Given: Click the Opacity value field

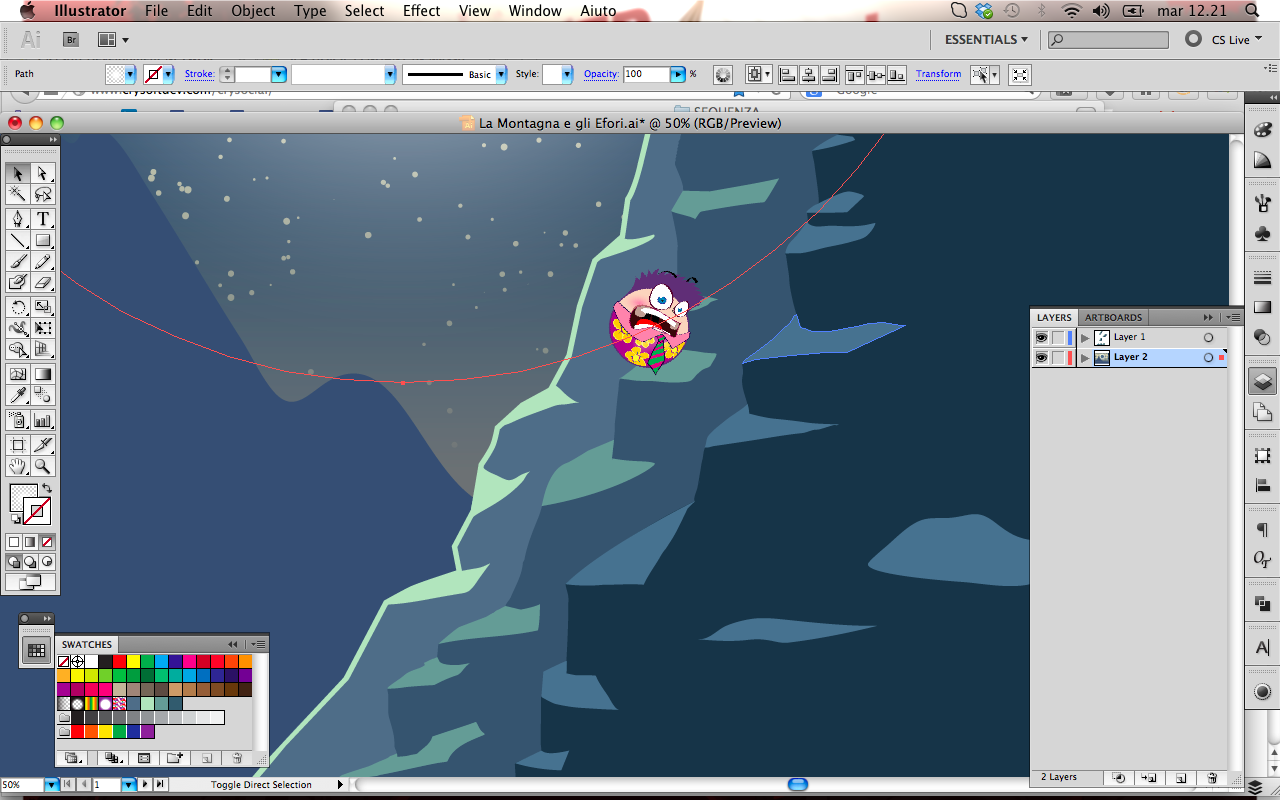Looking at the screenshot, I should [645, 75].
